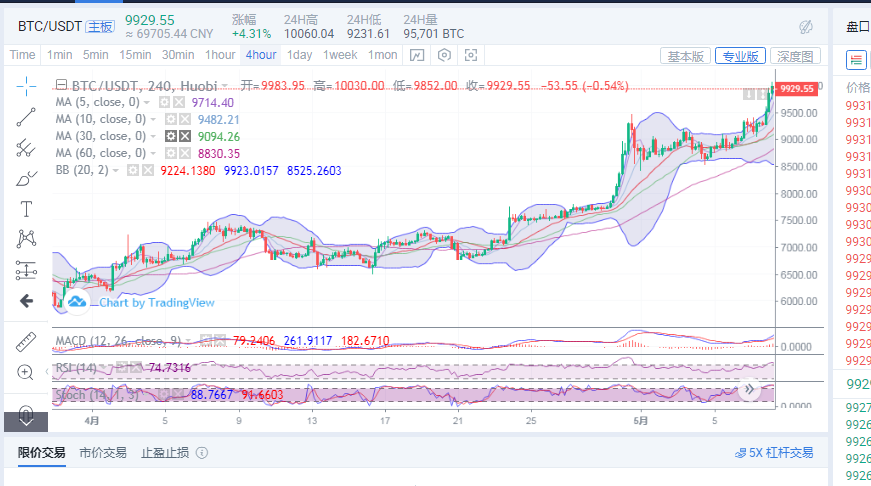Select the text annotation tool

(x=26, y=209)
